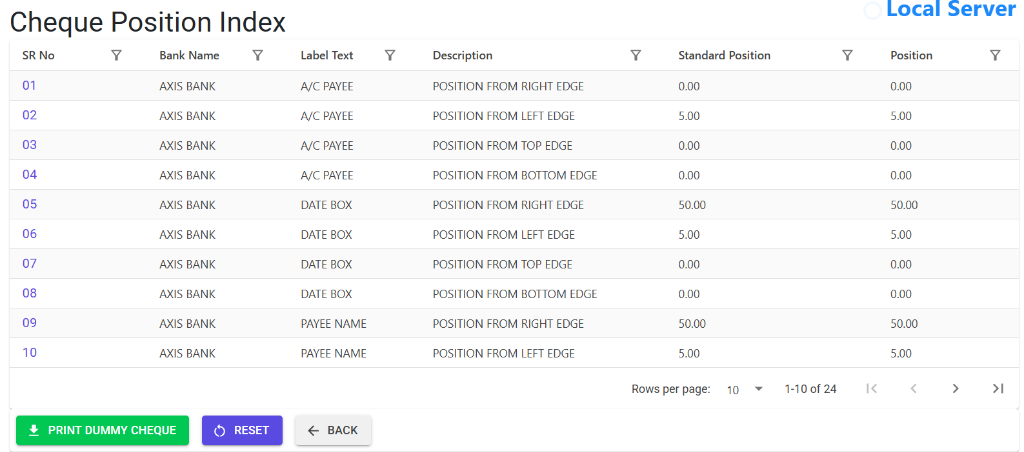Sort by Label Text column header
This screenshot has width=1024, height=452.
click(x=327, y=56)
